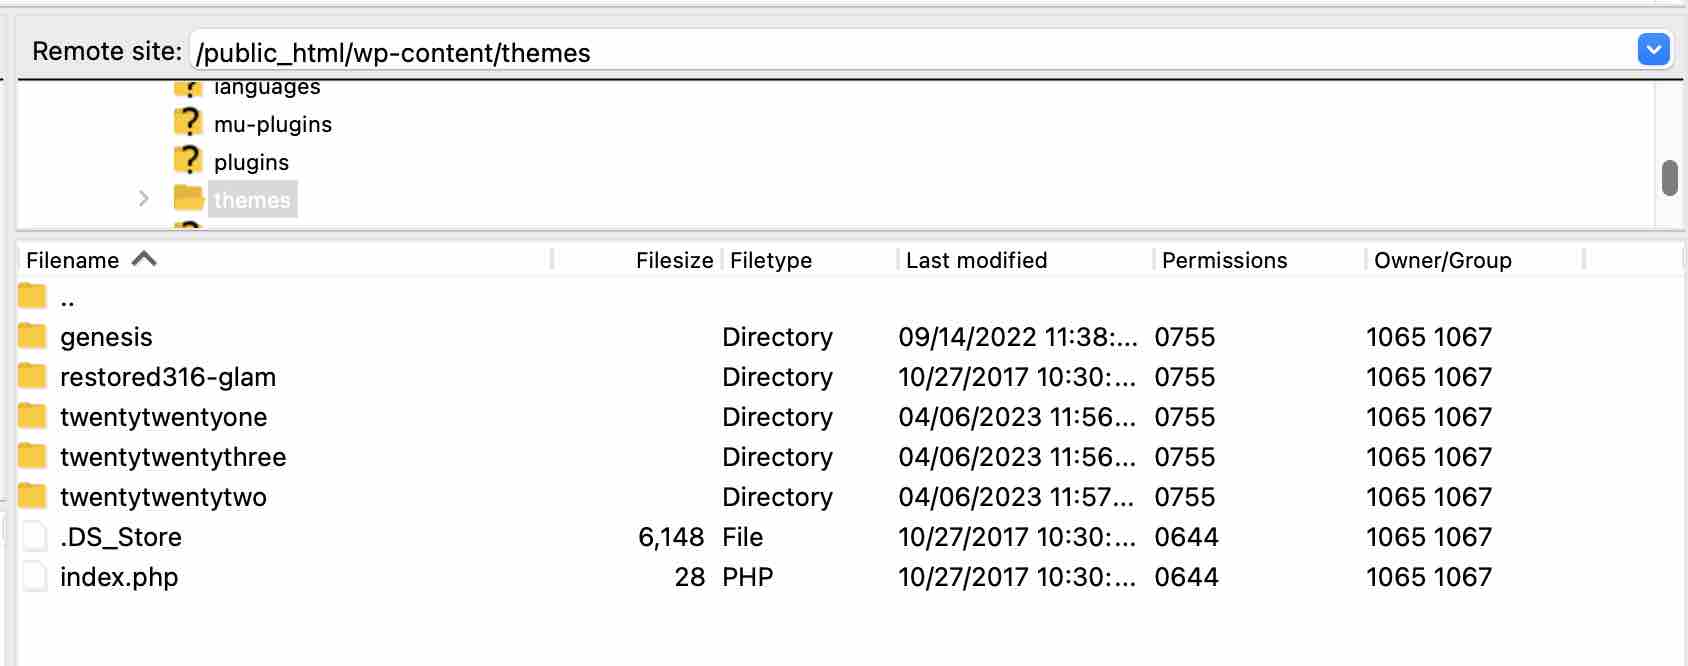Viewport: 1688px width, 666px height.
Task: Click the restored316-glam folder icon
Action: [x=32, y=377]
